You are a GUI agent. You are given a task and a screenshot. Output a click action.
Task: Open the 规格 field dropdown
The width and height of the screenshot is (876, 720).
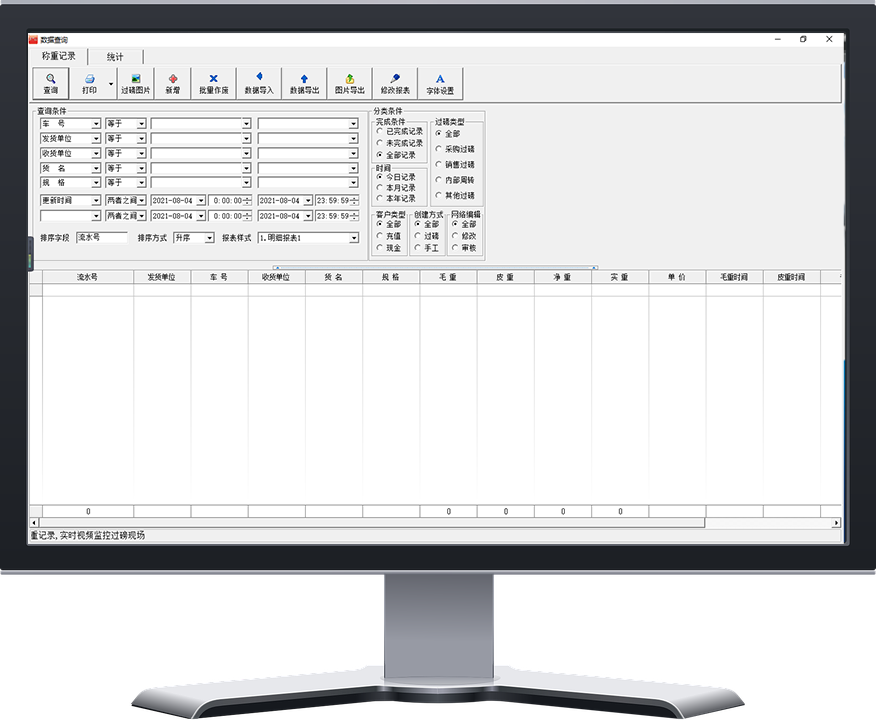point(96,183)
